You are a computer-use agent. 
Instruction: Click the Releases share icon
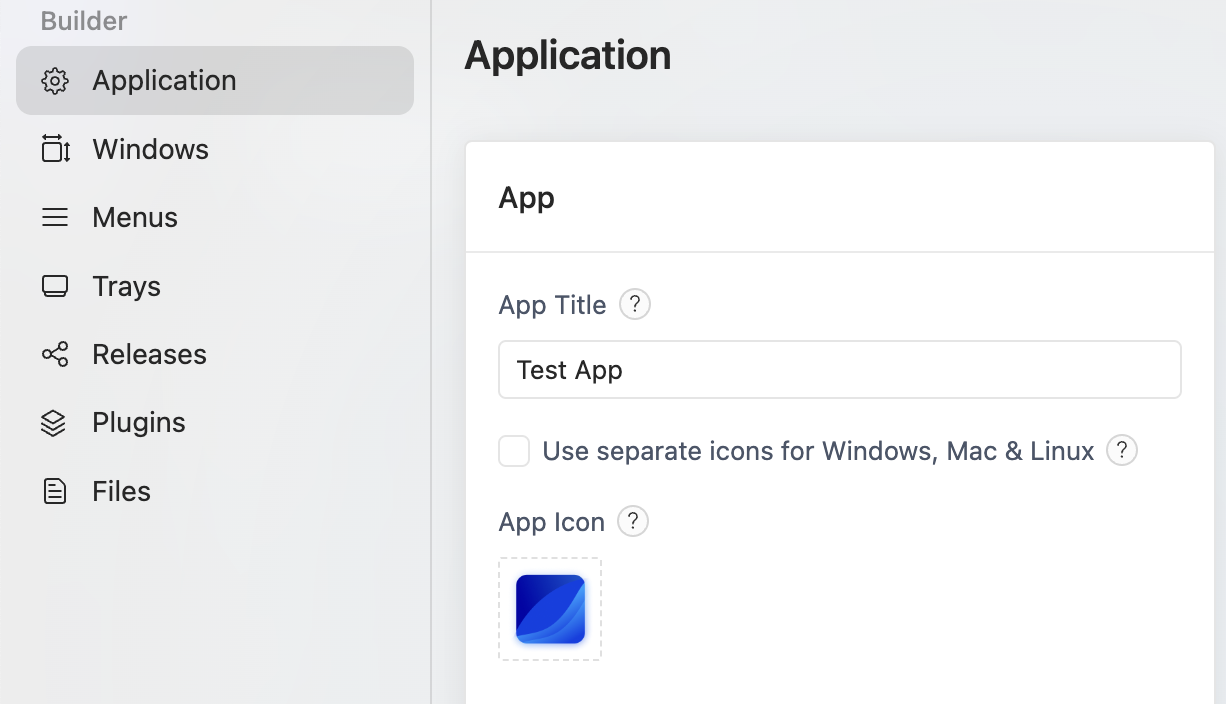pos(55,354)
